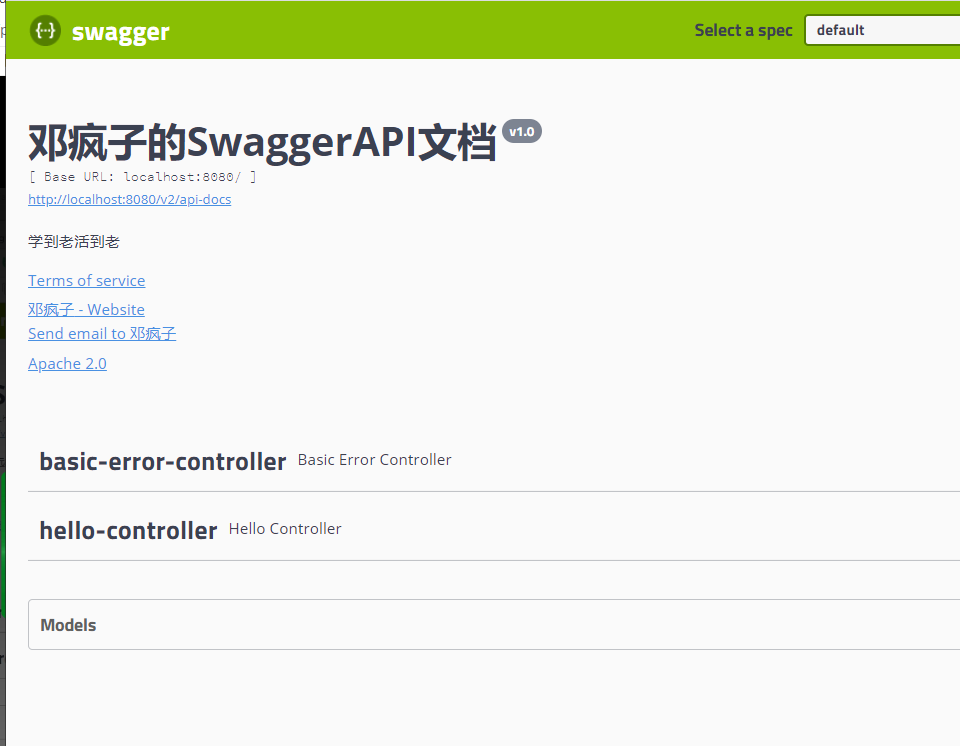This screenshot has height=746, width=960.
Task: Open the Select a spec dropdown
Action: click(882, 30)
